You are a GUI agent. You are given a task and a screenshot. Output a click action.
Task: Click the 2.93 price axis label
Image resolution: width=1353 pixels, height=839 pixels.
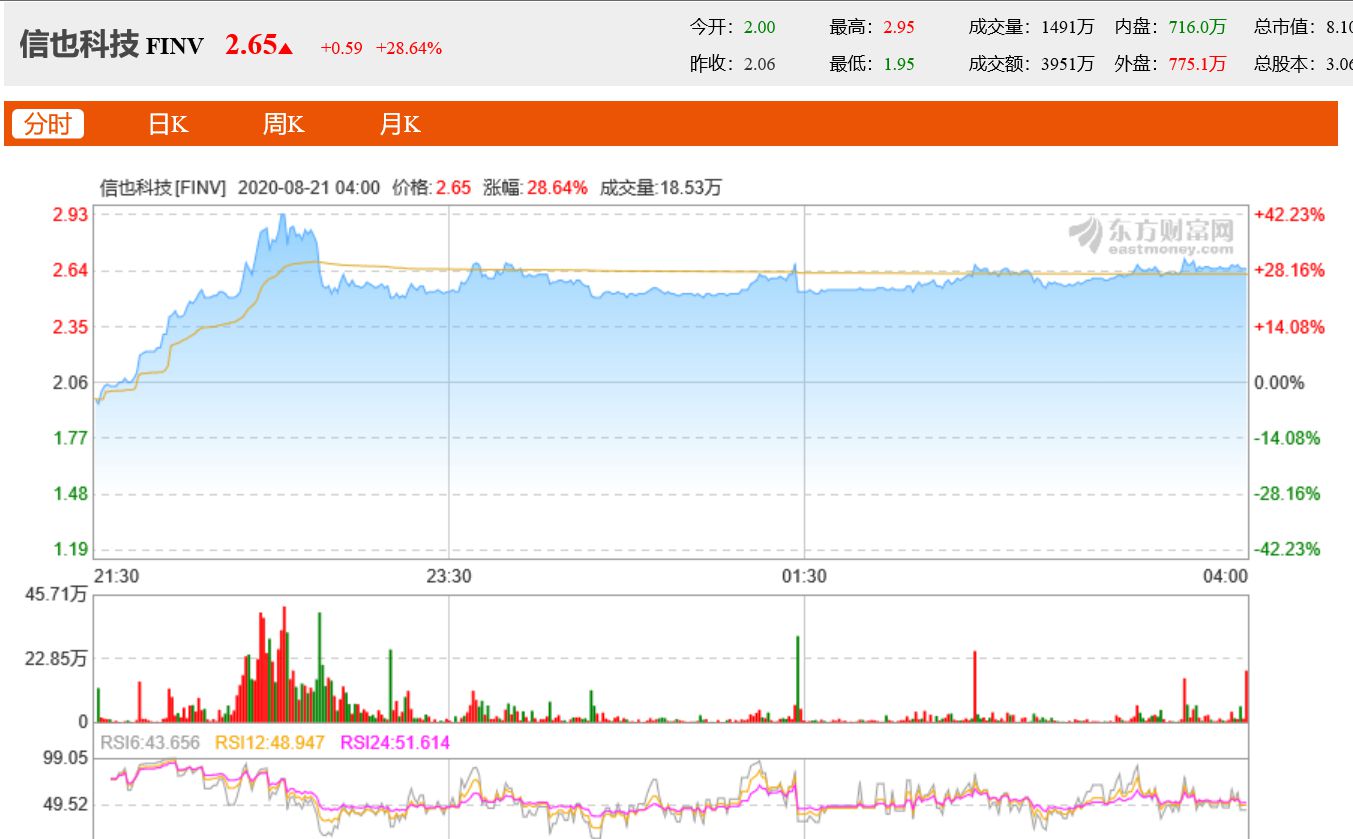[x=70, y=215]
